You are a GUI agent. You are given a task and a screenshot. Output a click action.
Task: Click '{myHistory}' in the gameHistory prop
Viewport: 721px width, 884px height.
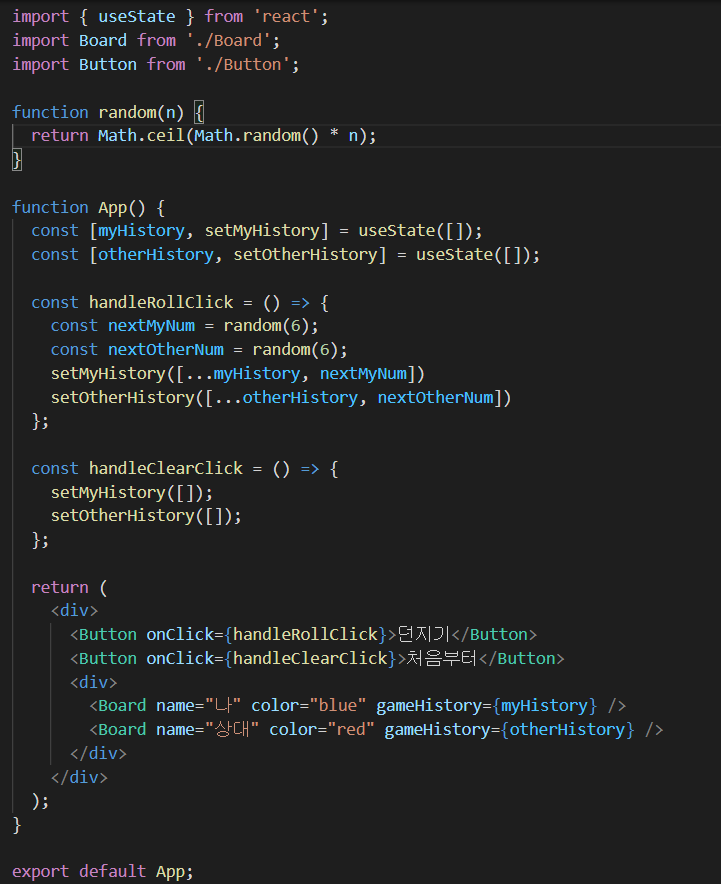[545, 705]
